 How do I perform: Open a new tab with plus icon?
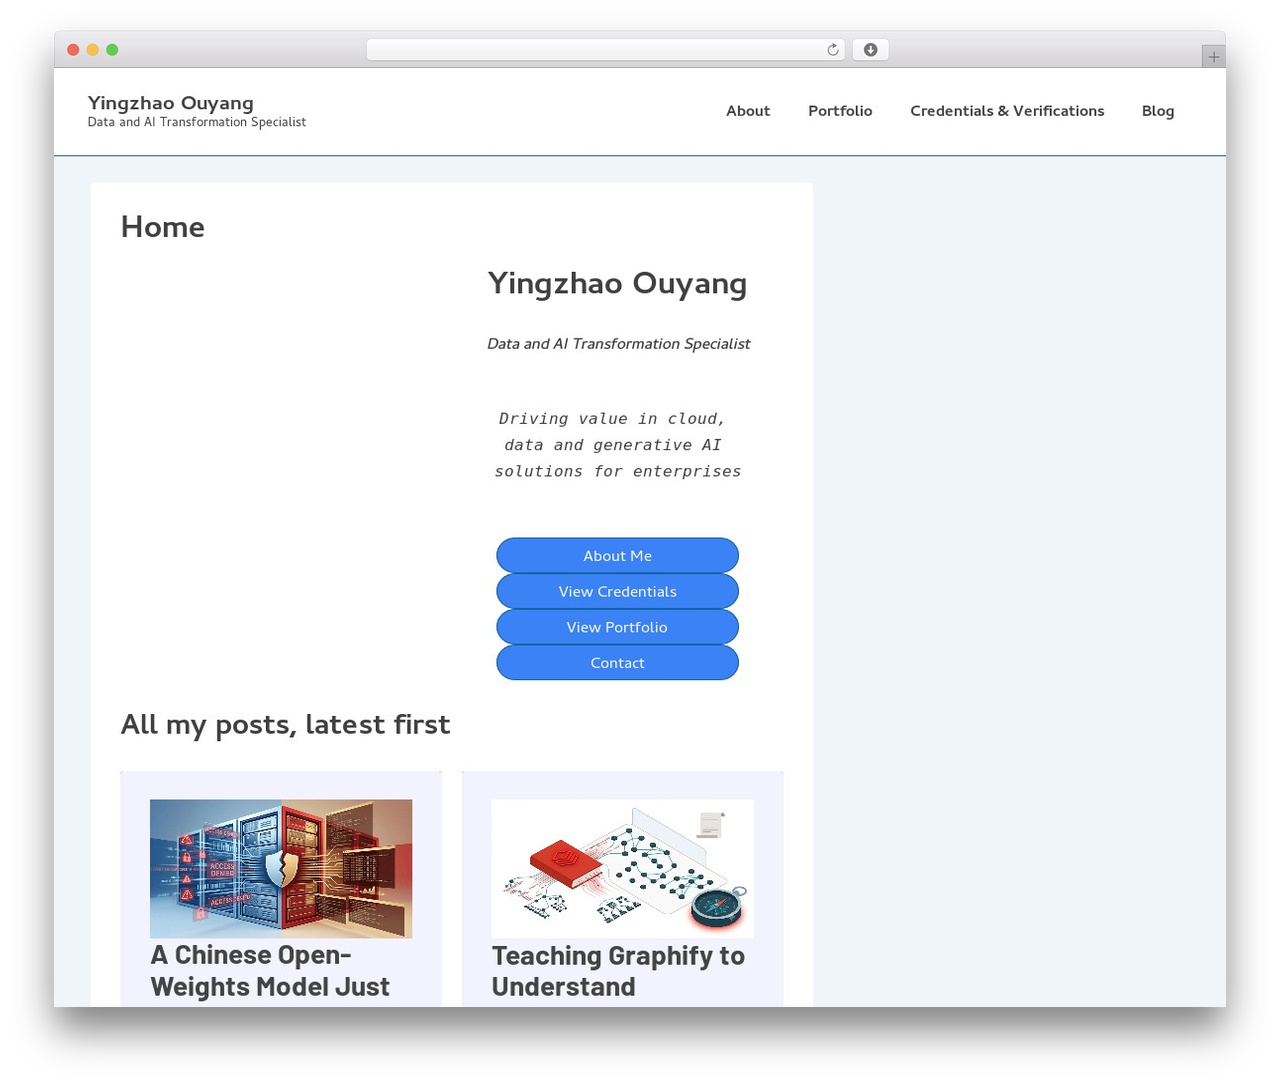1213,57
